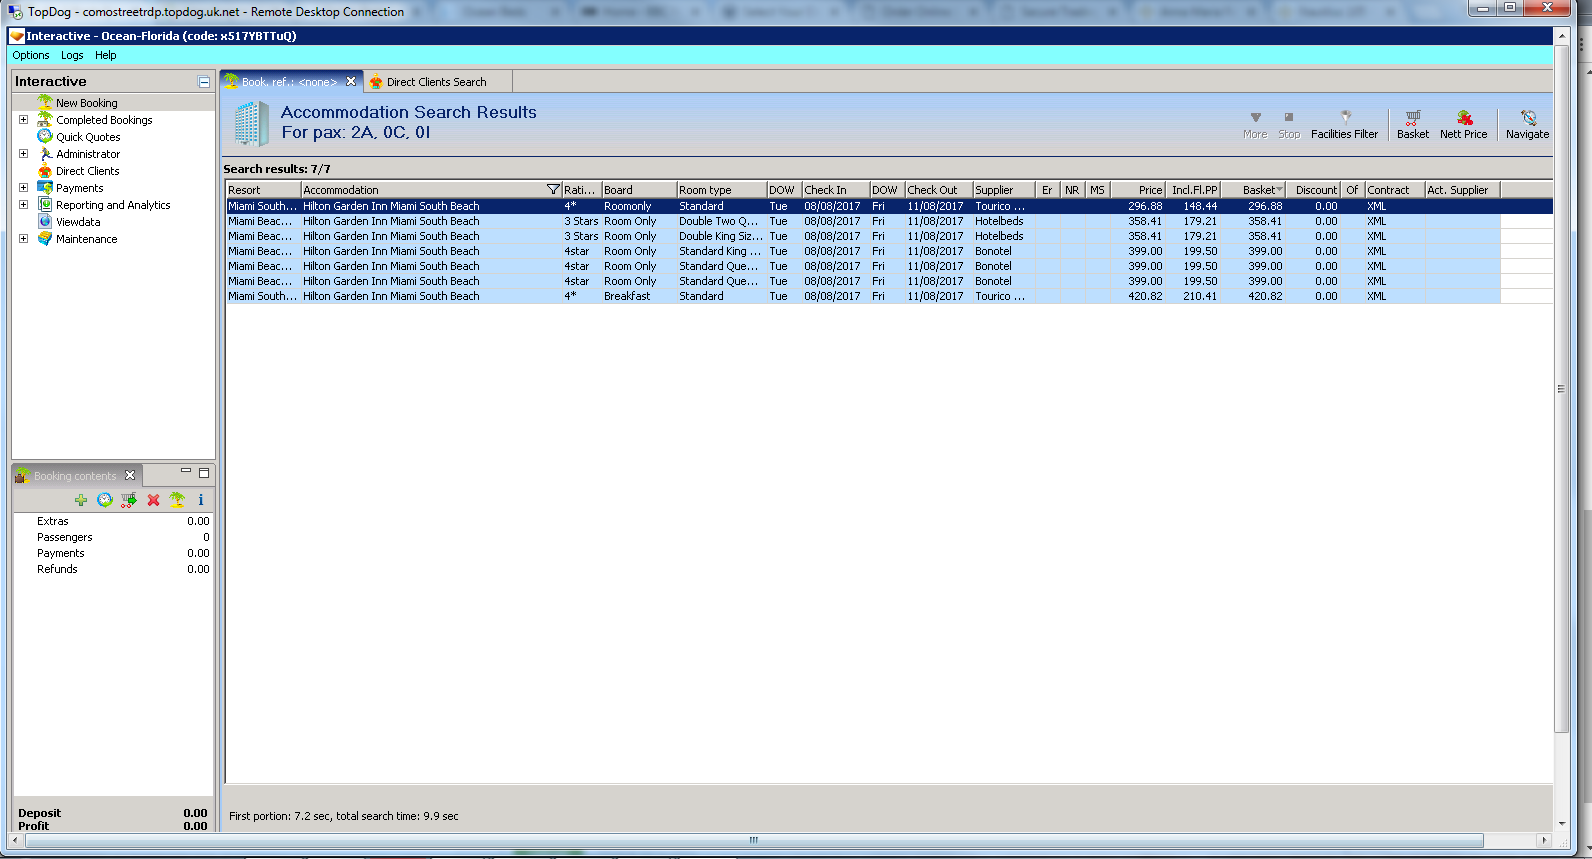Click the Viewdata globe icon
This screenshot has width=1592, height=859.
(x=45, y=222)
